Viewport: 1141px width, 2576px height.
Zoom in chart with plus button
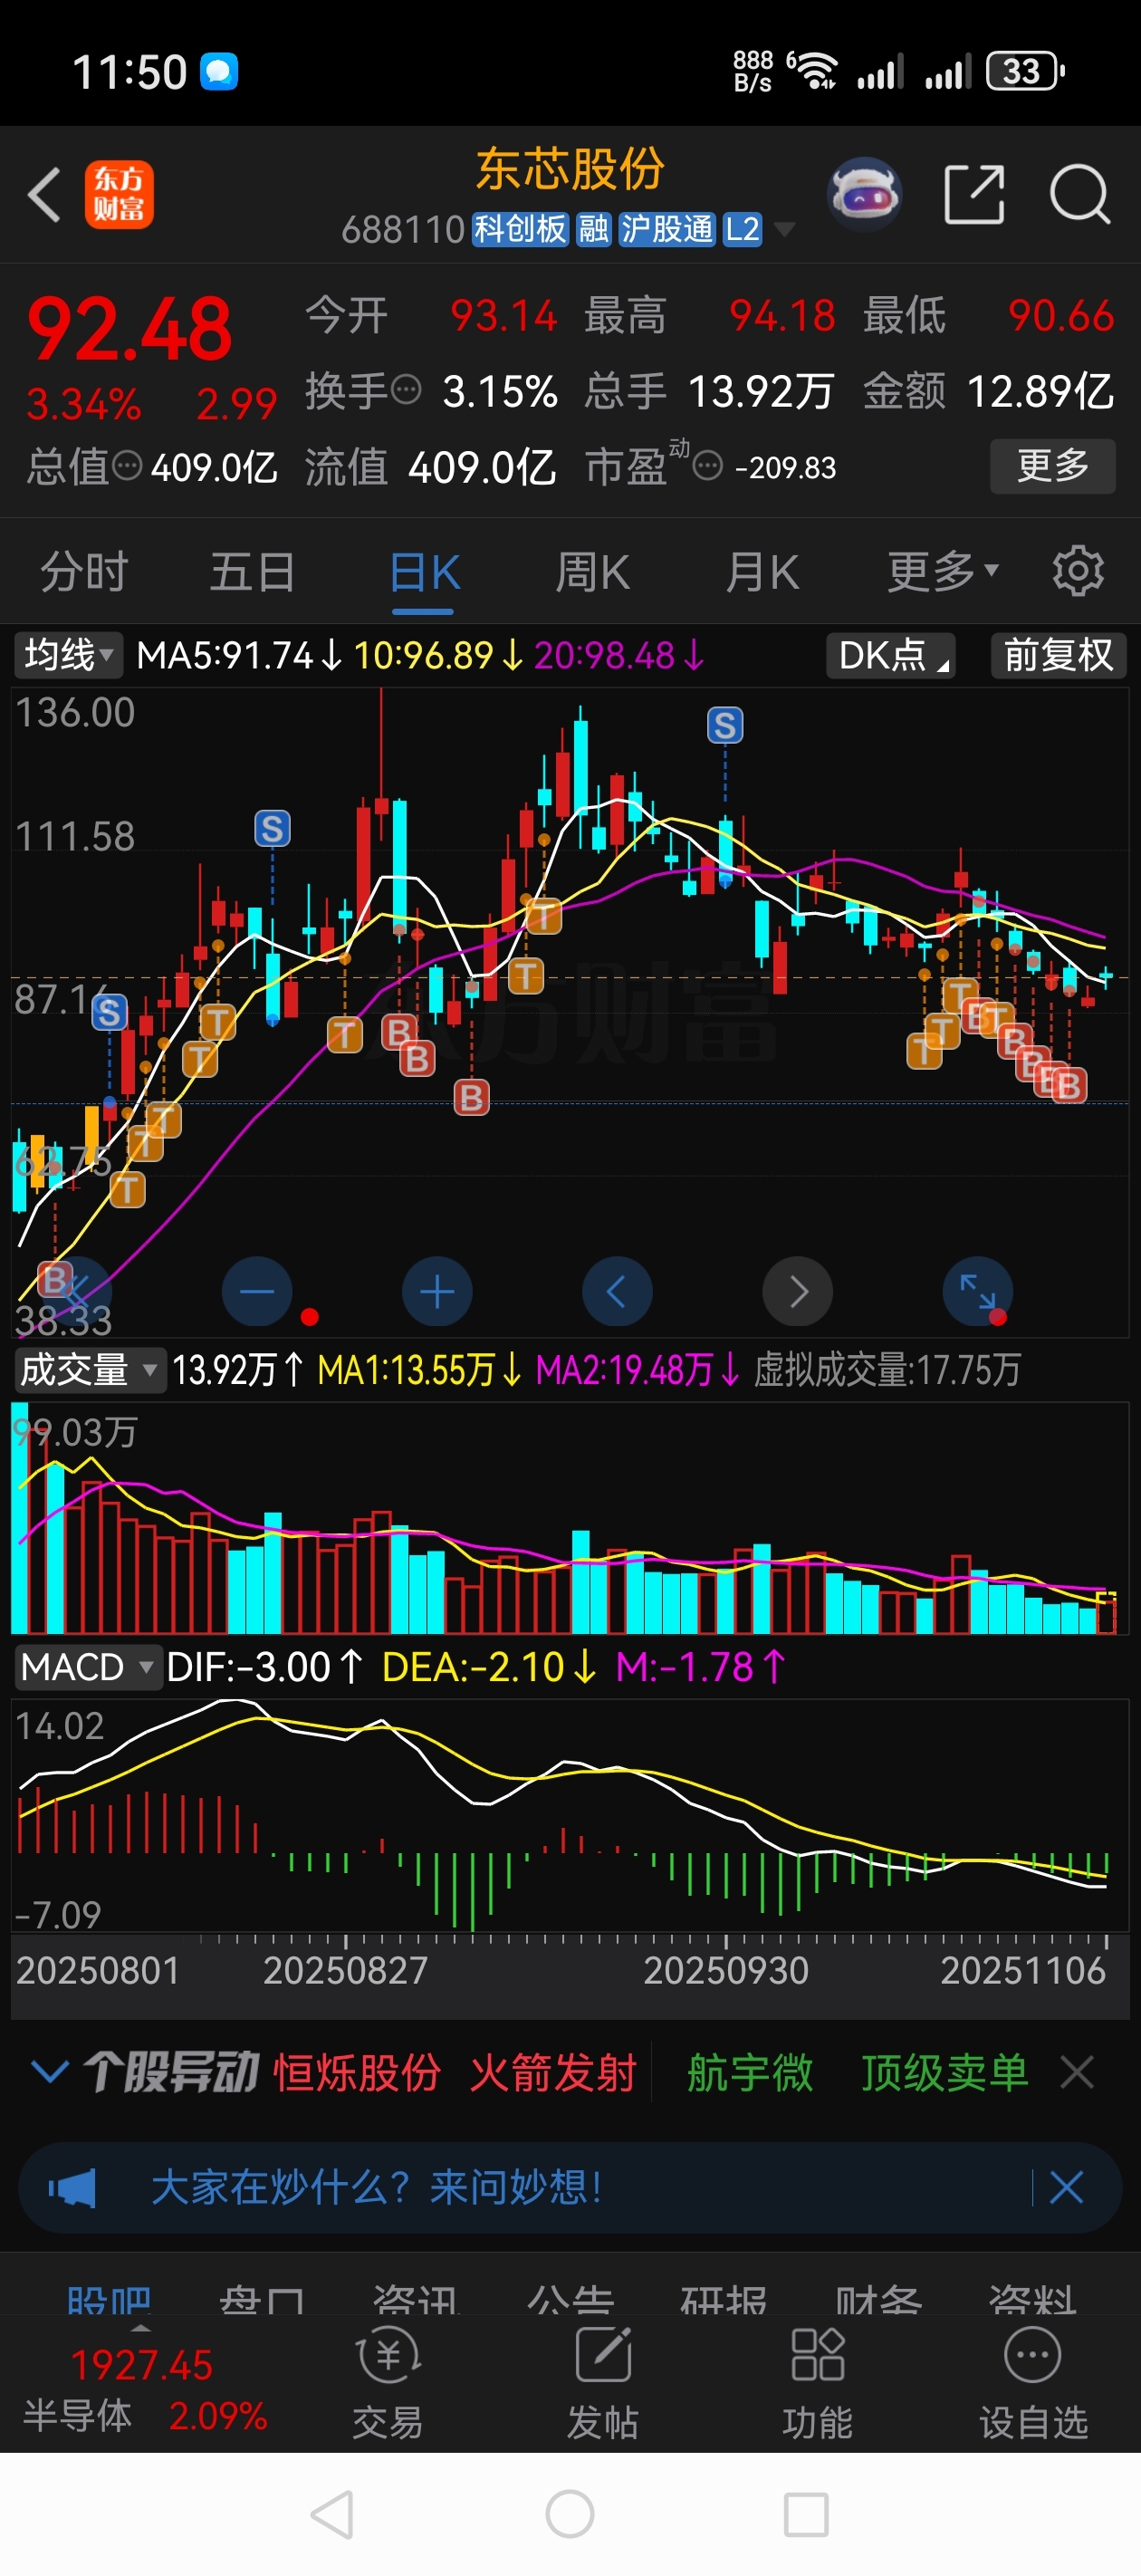pos(437,1291)
